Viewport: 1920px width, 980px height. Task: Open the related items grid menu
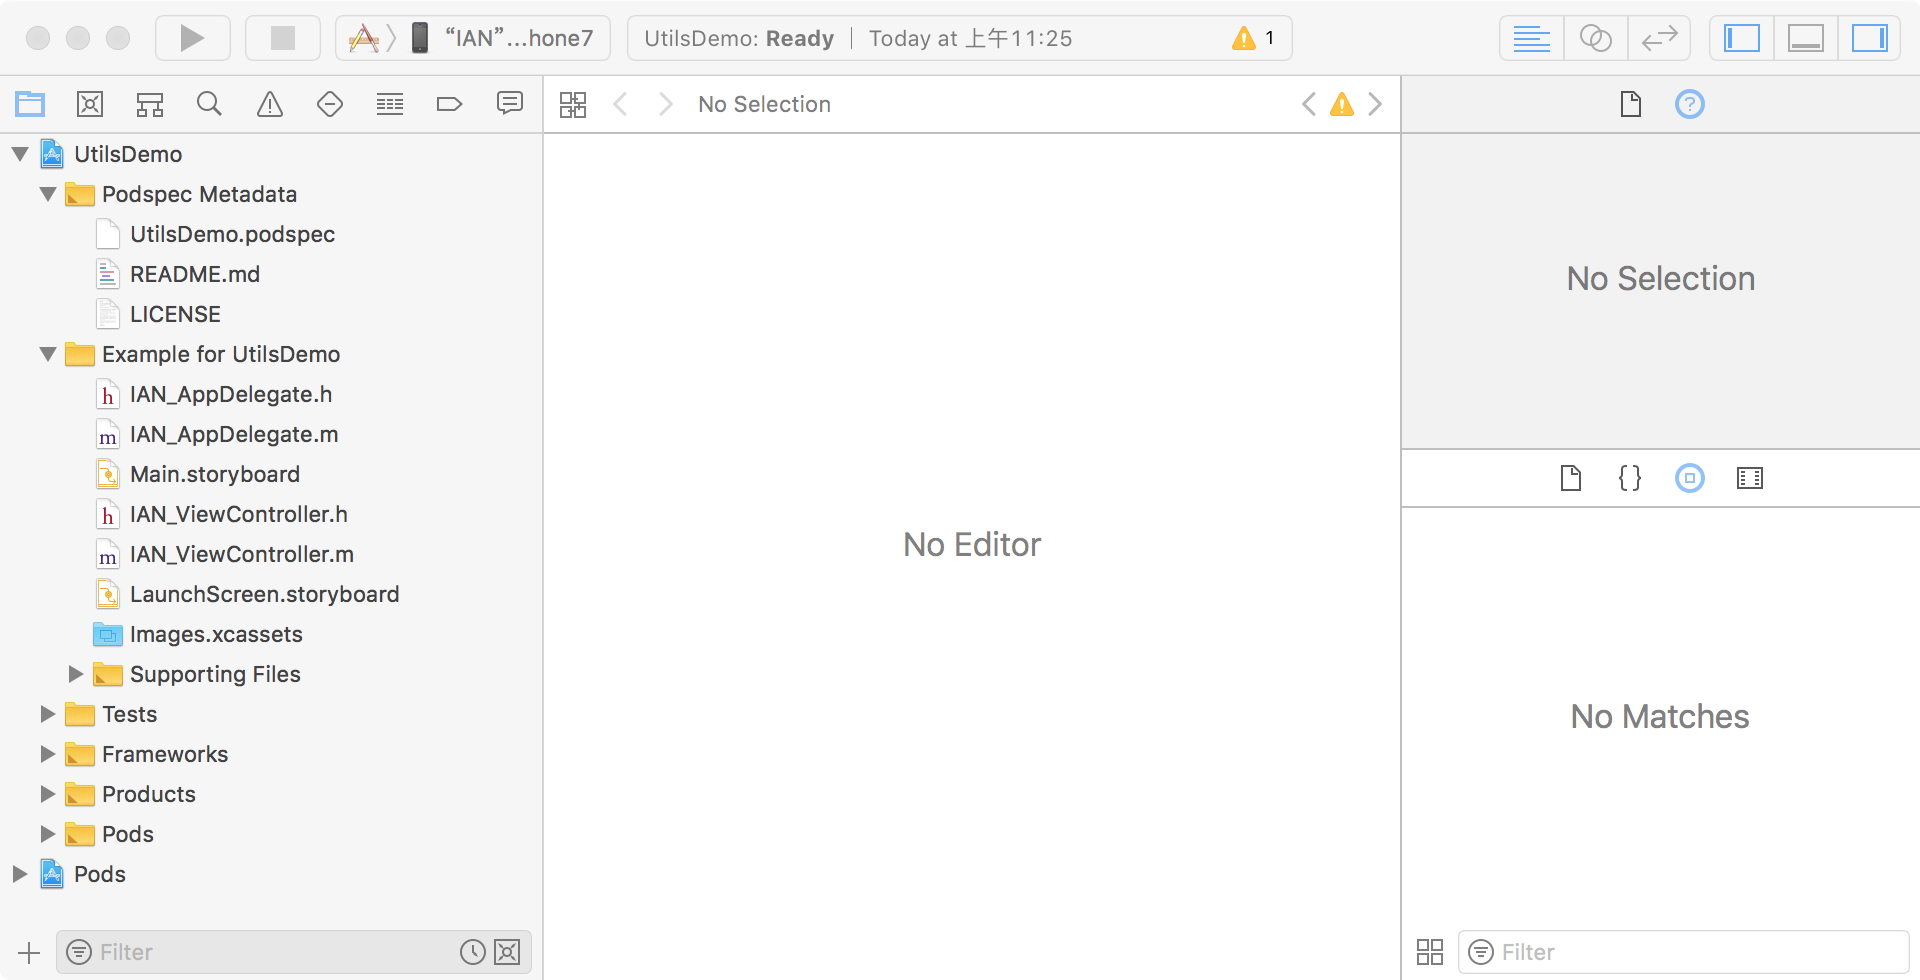(573, 104)
